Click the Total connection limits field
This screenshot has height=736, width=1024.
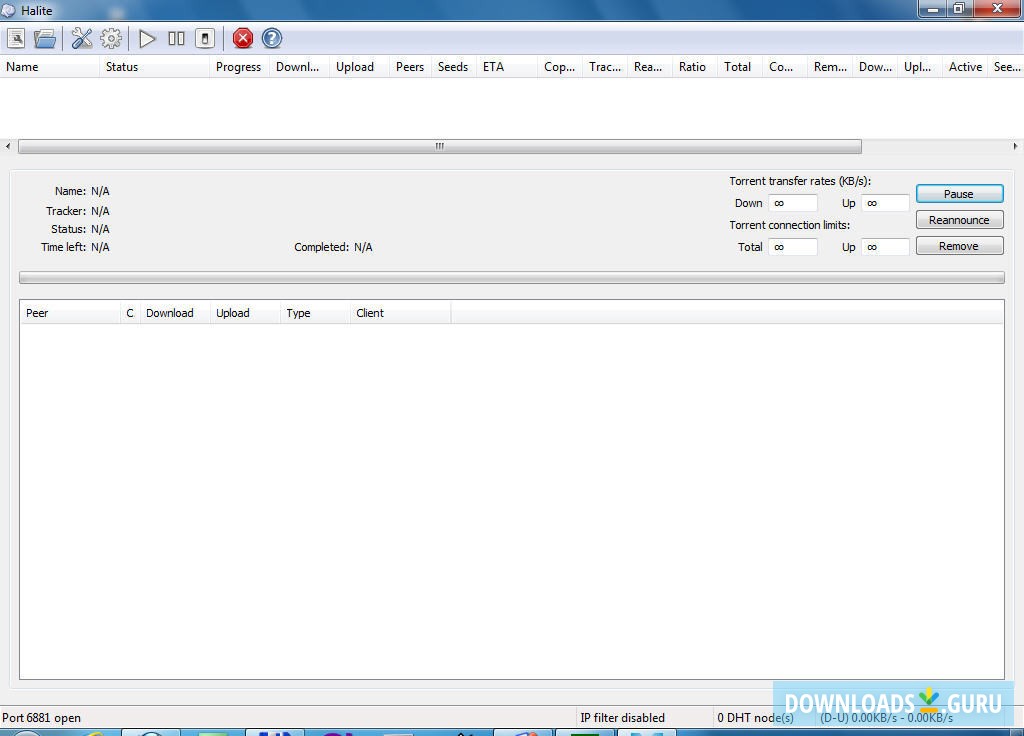tap(792, 246)
